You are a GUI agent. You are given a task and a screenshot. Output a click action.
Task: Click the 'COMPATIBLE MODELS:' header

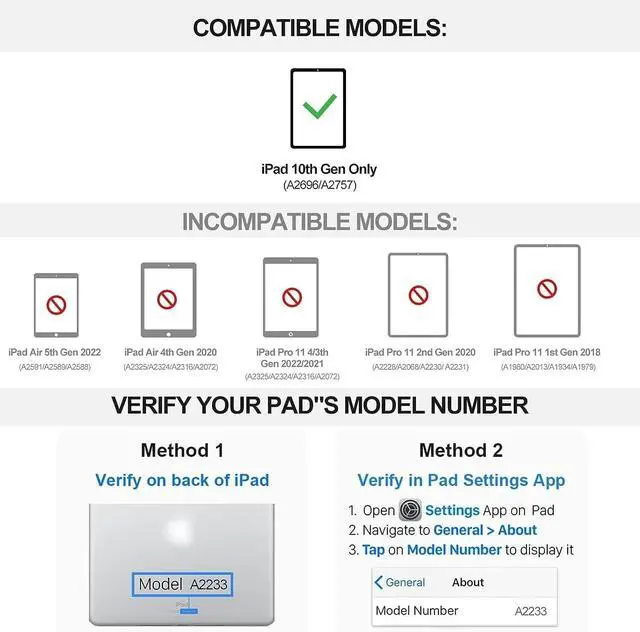(320, 27)
